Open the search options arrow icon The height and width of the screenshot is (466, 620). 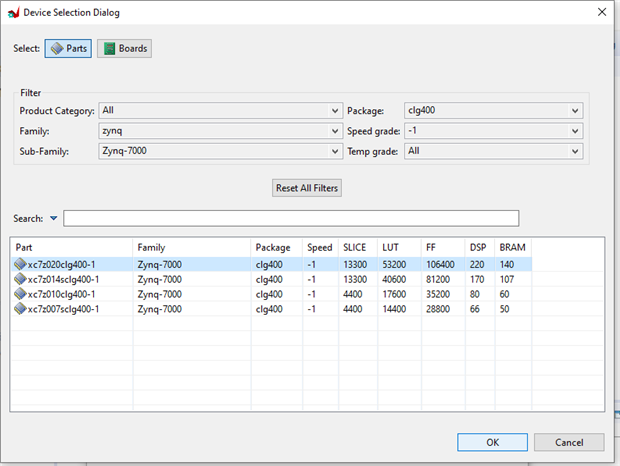(x=53, y=218)
